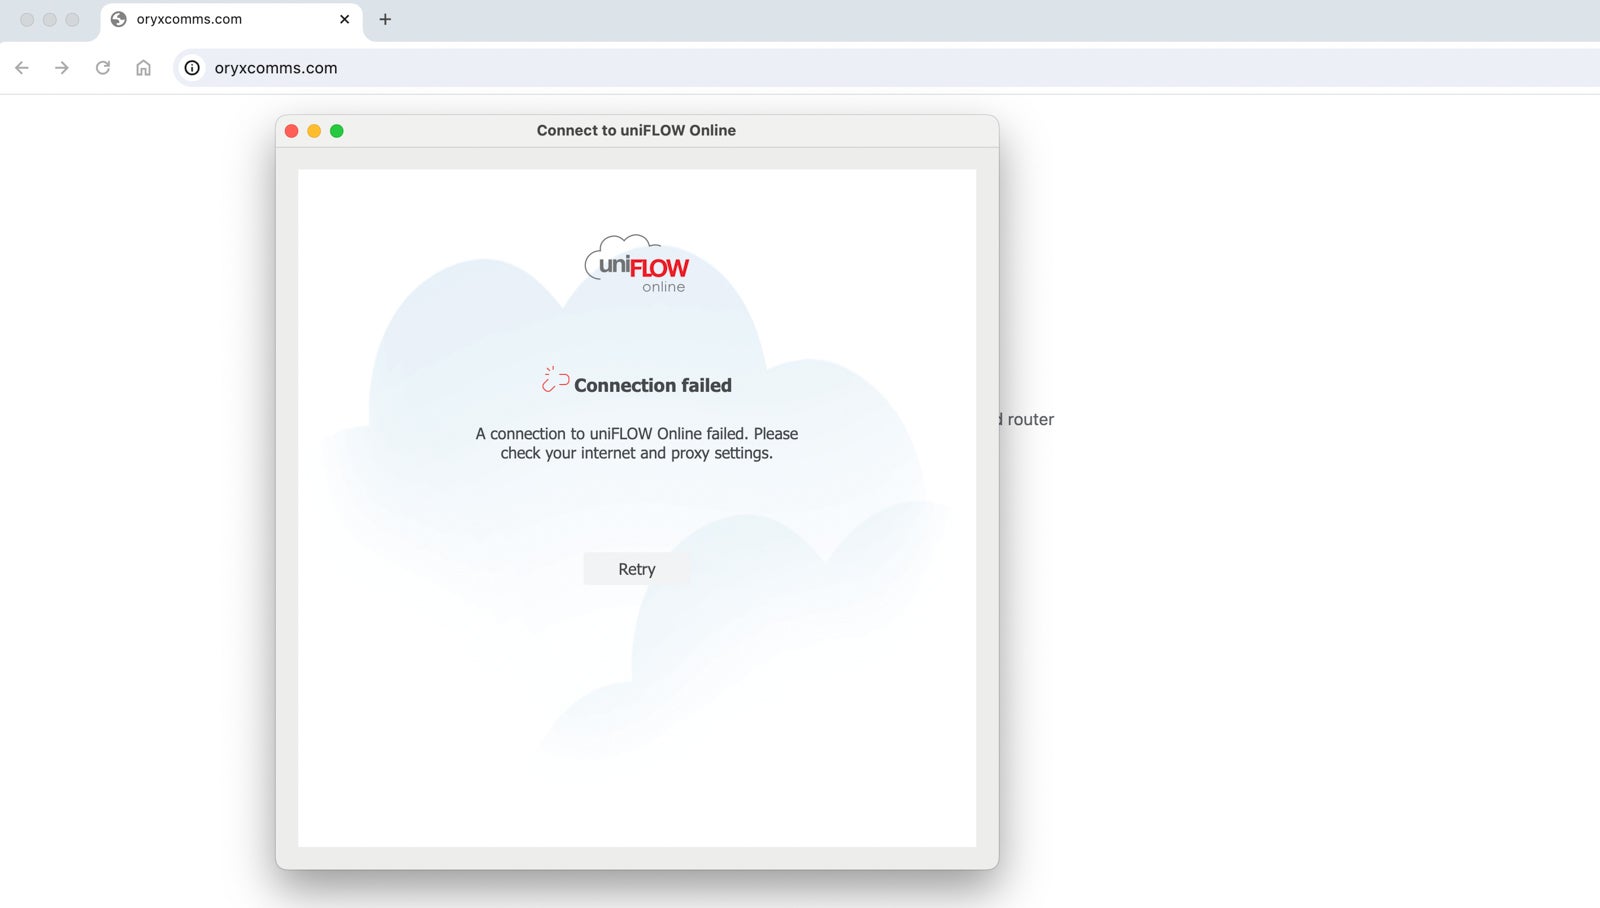The width and height of the screenshot is (1600, 908).
Task: Go forward using browser forward arrow
Action: [x=62, y=68]
